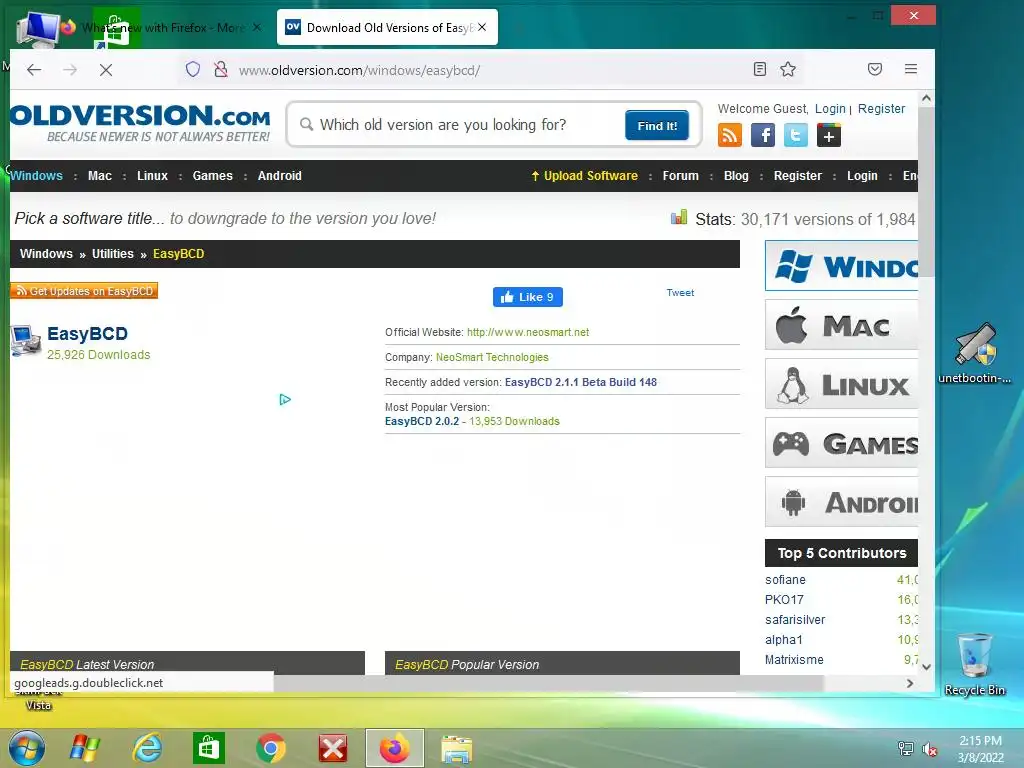
Task: Switch to What's new with Firefox tab
Action: [x=163, y=27]
